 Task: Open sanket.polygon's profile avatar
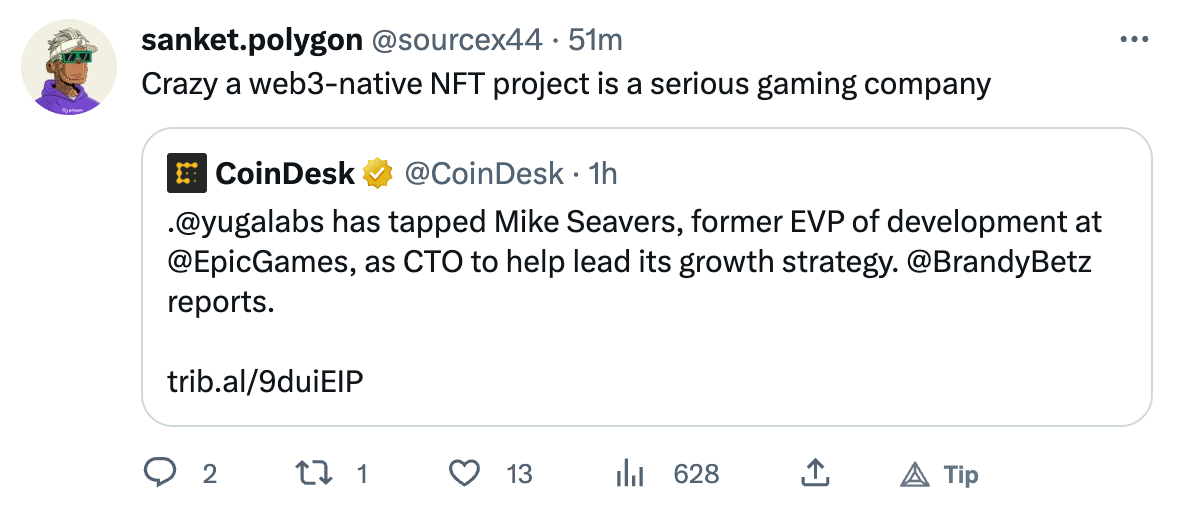[65, 67]
